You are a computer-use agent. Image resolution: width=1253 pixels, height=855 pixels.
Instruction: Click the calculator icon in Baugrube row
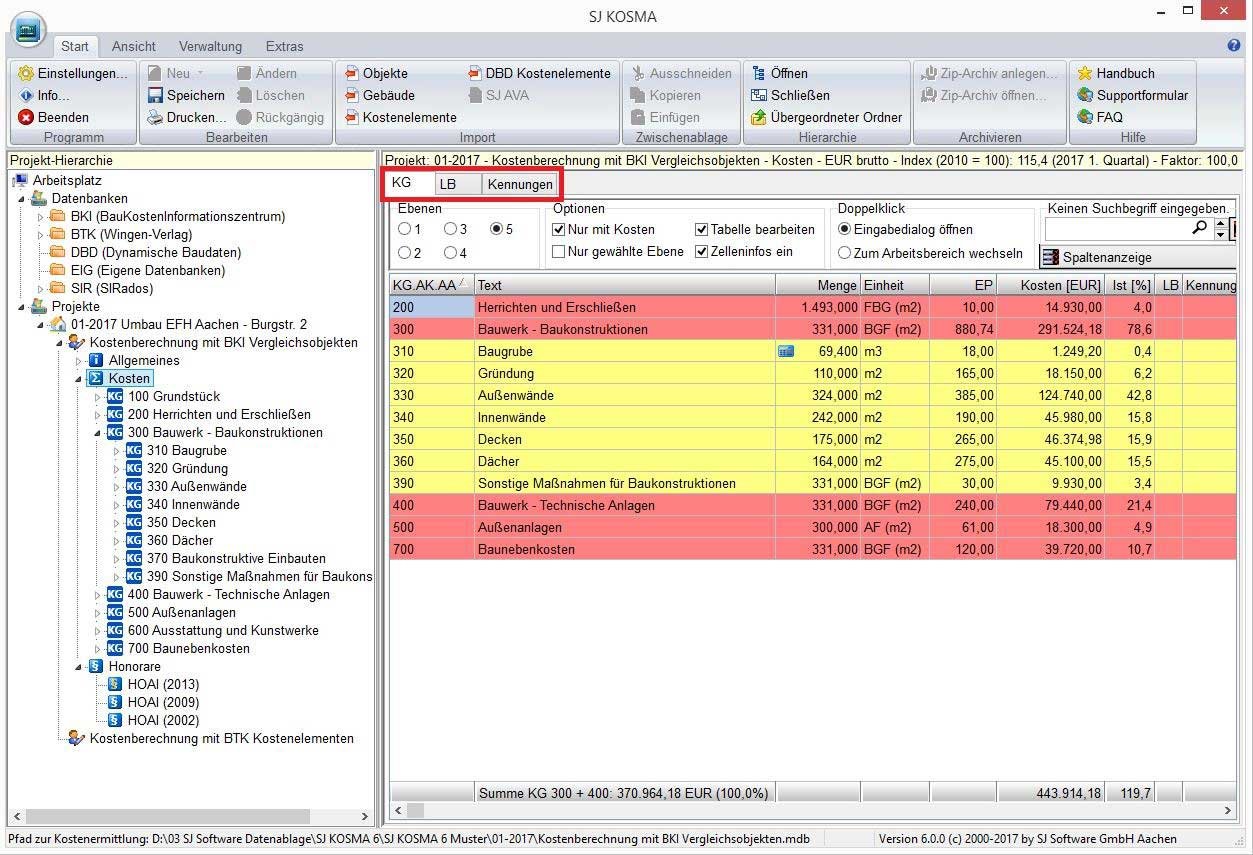pos(786,351)
